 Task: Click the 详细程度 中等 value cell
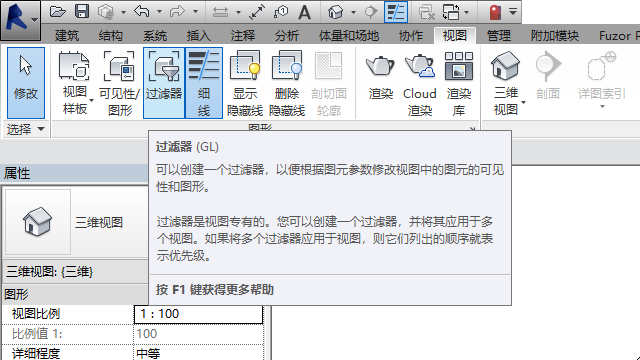point(198,353)
